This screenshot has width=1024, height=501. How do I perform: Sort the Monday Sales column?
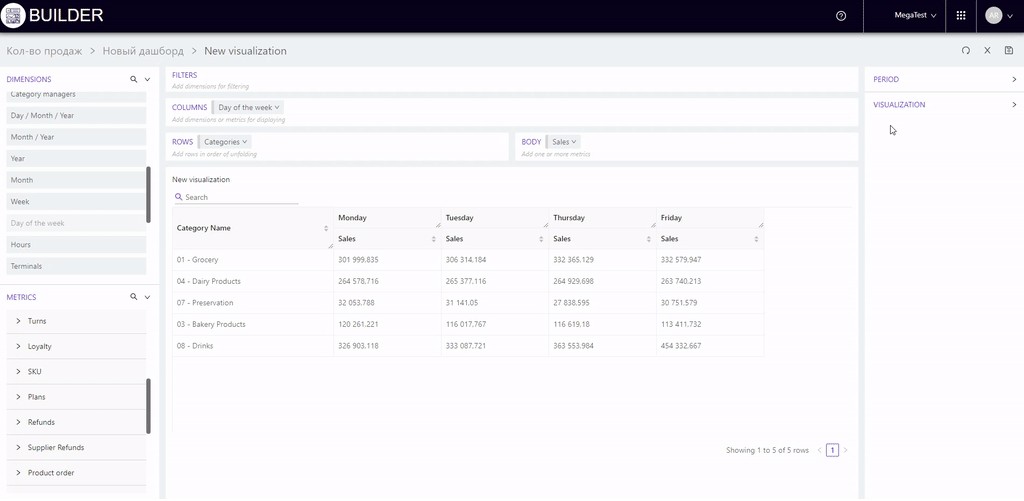click(433, 239)
